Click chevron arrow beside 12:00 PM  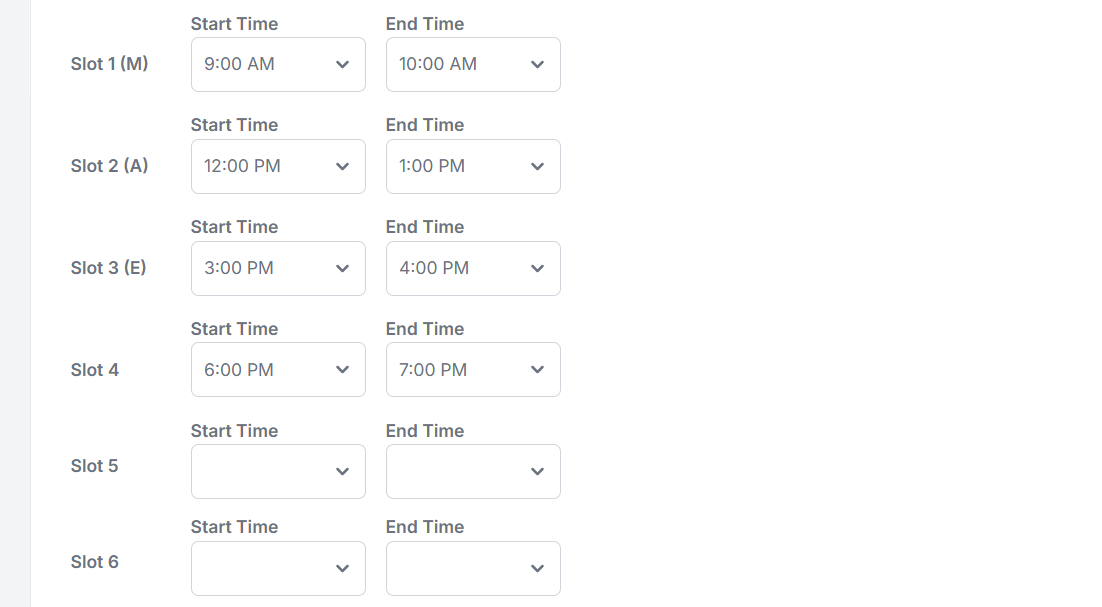tap(342, 167)
